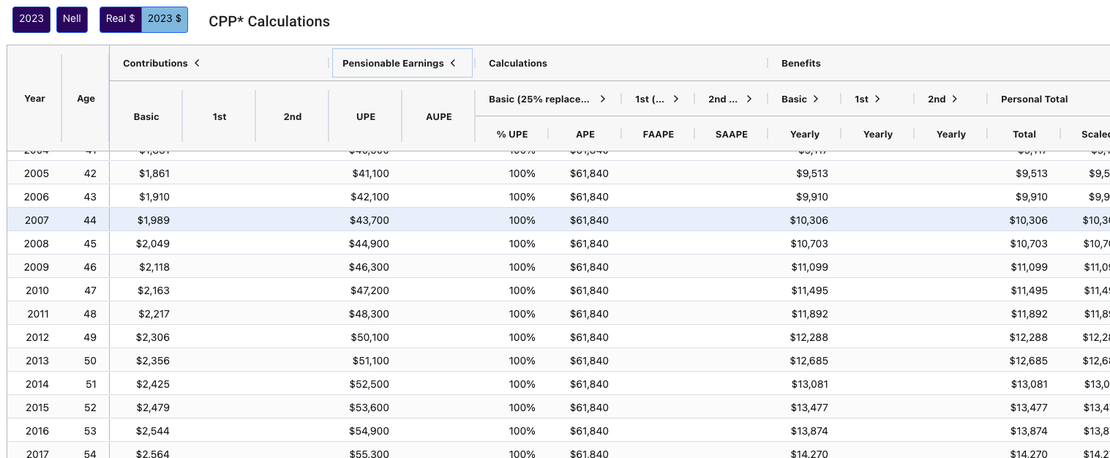
Task: Select the AUPE column header
Action: click(438, 116)
